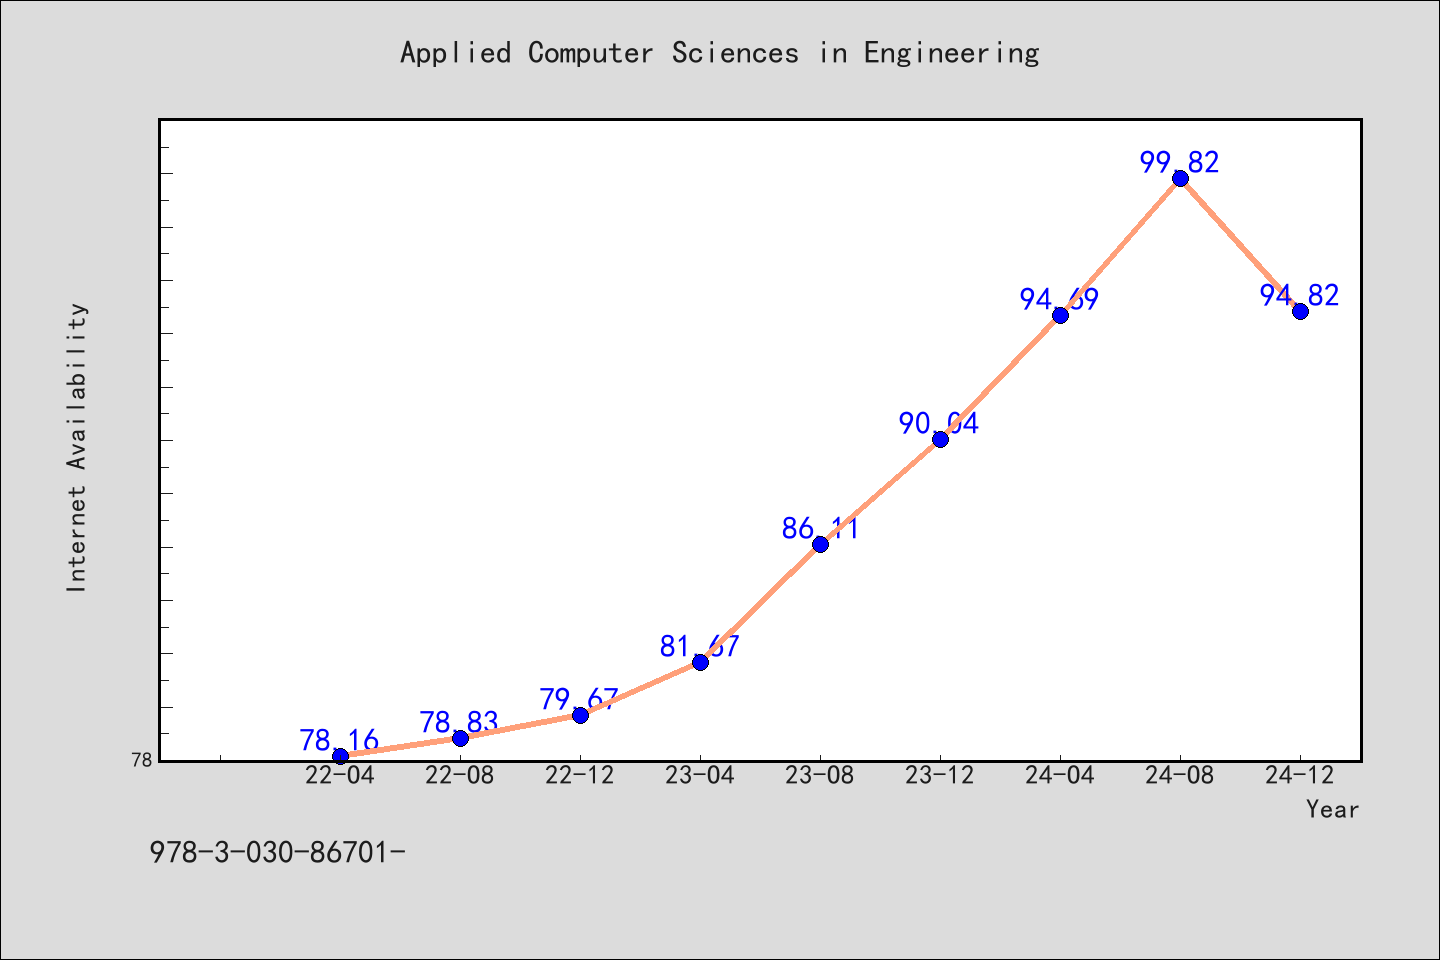Image resolution: width=1440 pixels, height=960 pixels.
Task: Click x-axis tick label 22-08
Action: [460, 776]
